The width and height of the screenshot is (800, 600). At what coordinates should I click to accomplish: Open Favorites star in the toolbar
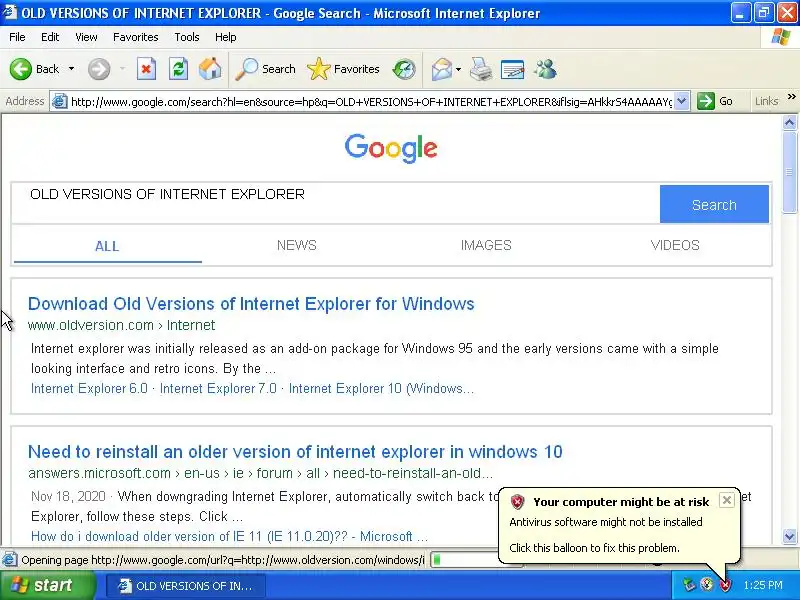[x=343, y=69]
